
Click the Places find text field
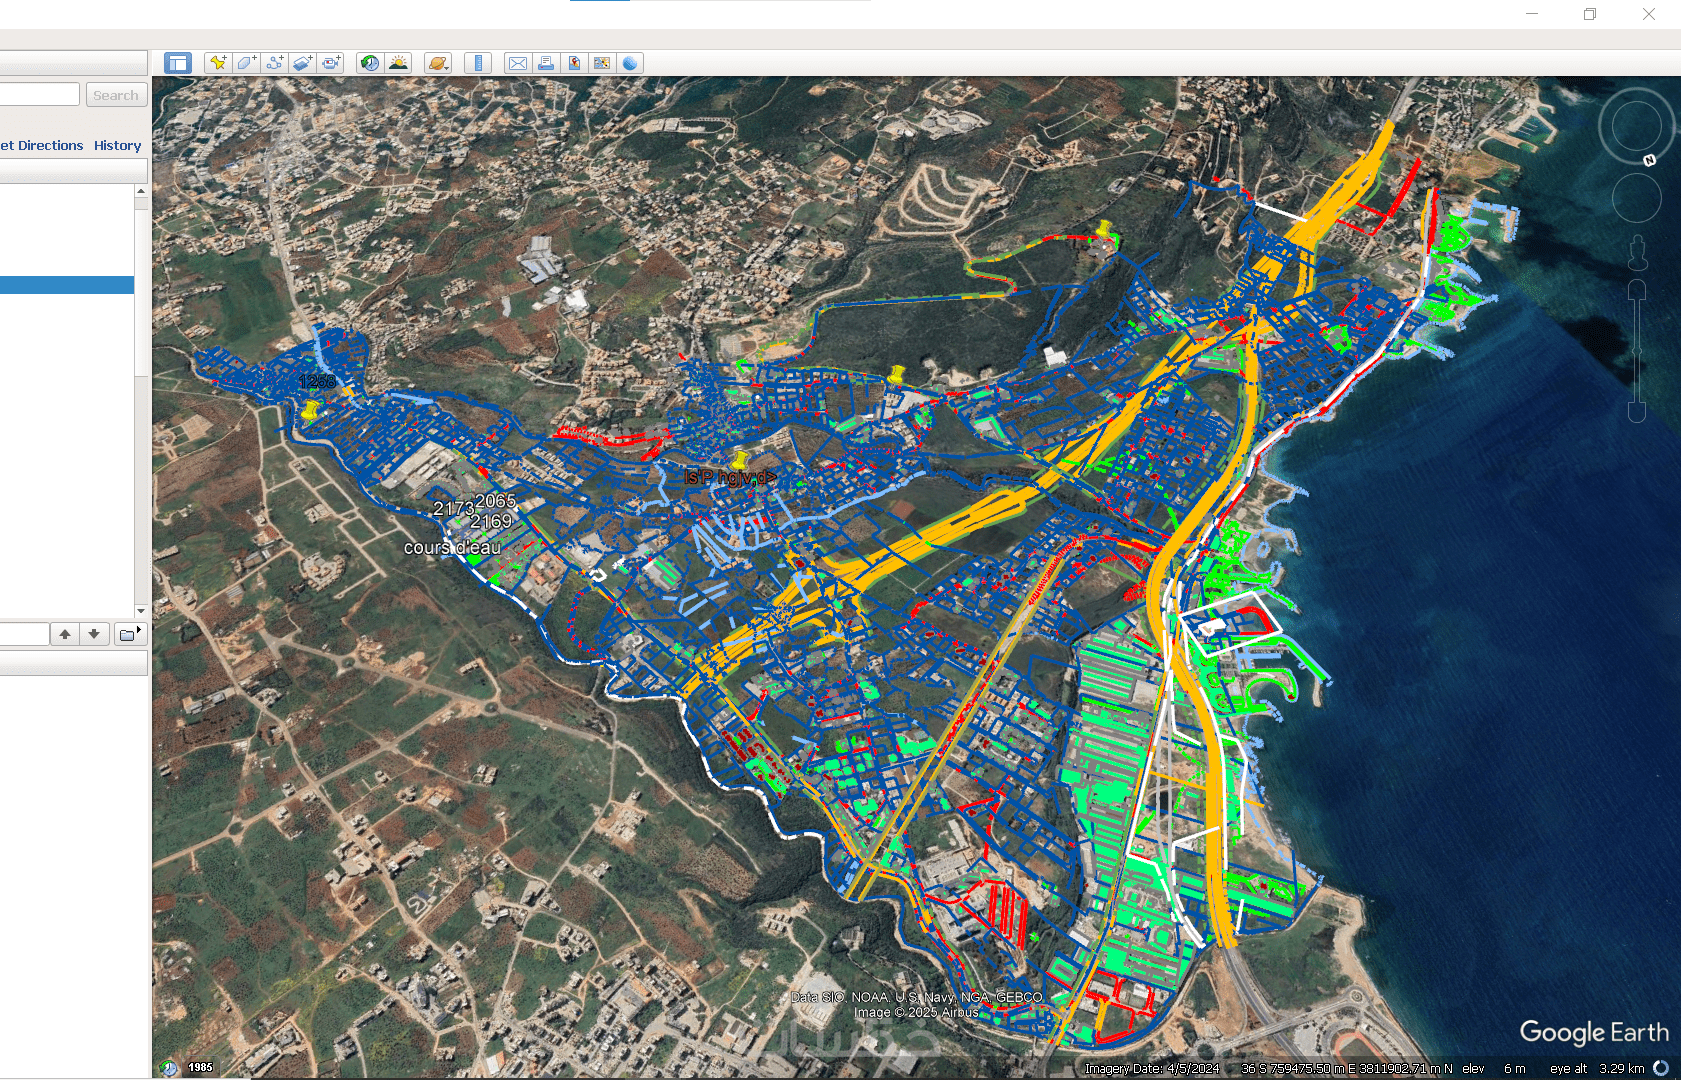(24, 634)
